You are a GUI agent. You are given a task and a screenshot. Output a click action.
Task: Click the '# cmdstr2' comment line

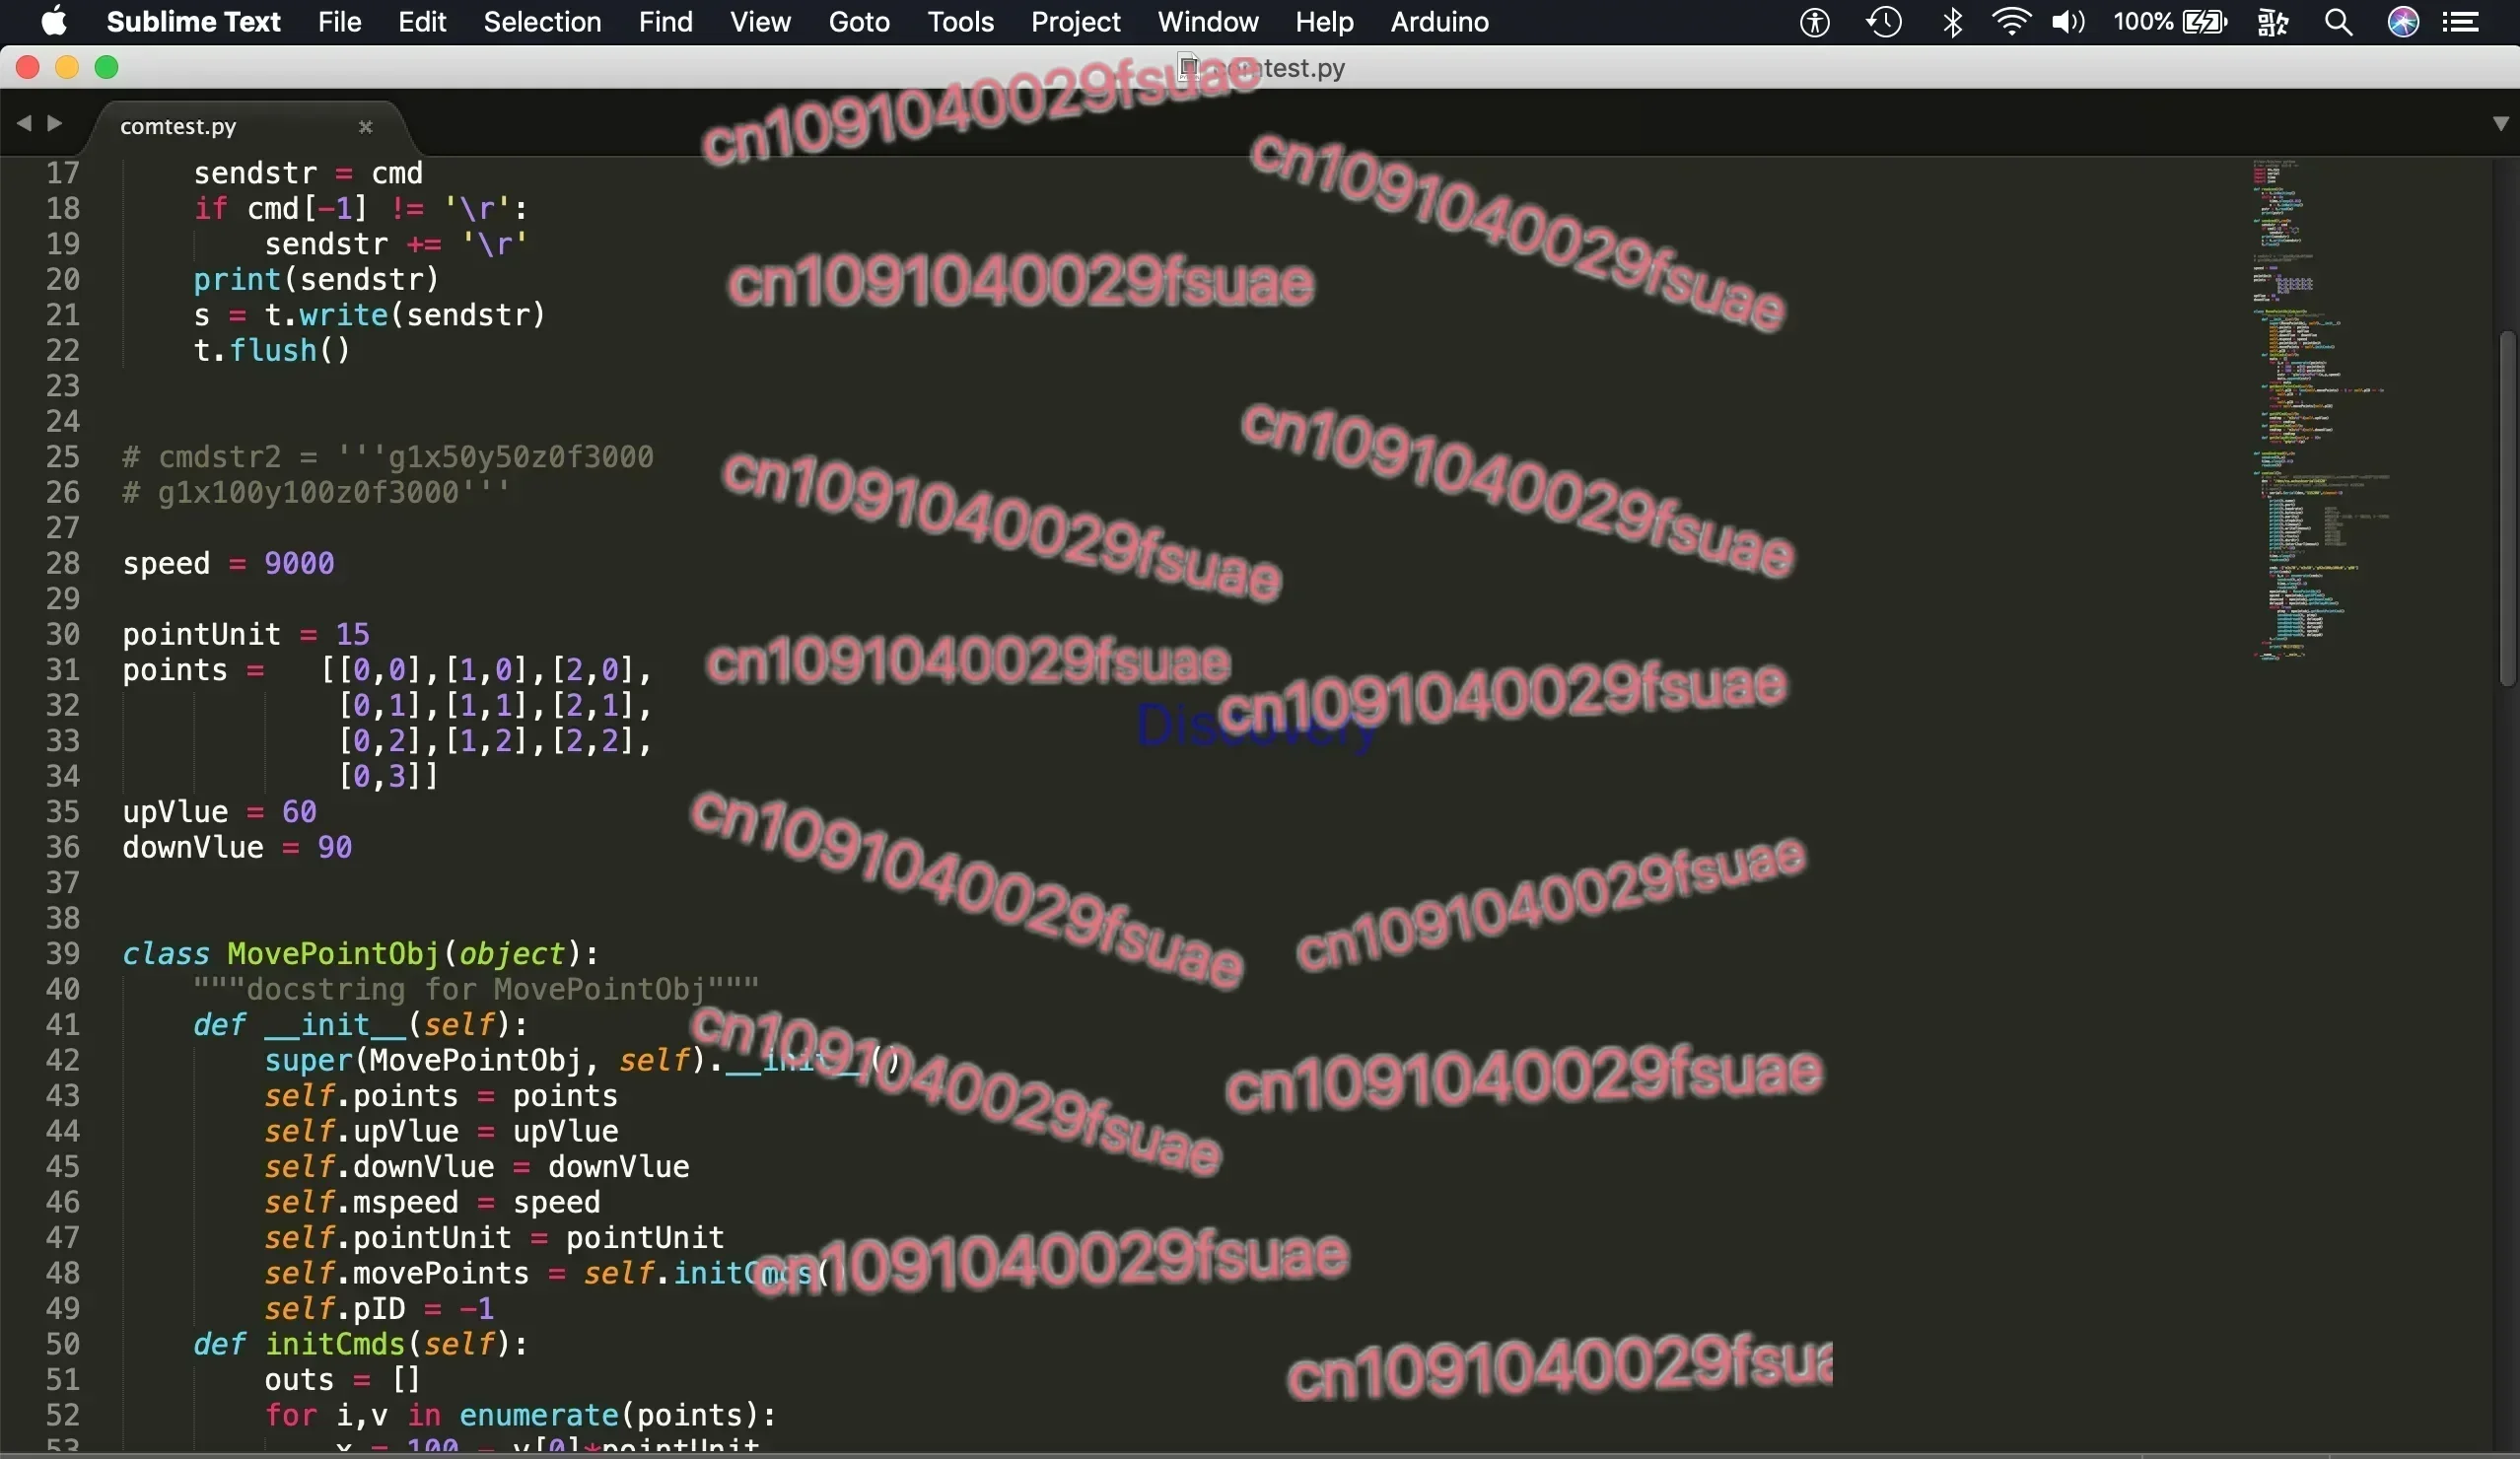[x=388, y=457]
